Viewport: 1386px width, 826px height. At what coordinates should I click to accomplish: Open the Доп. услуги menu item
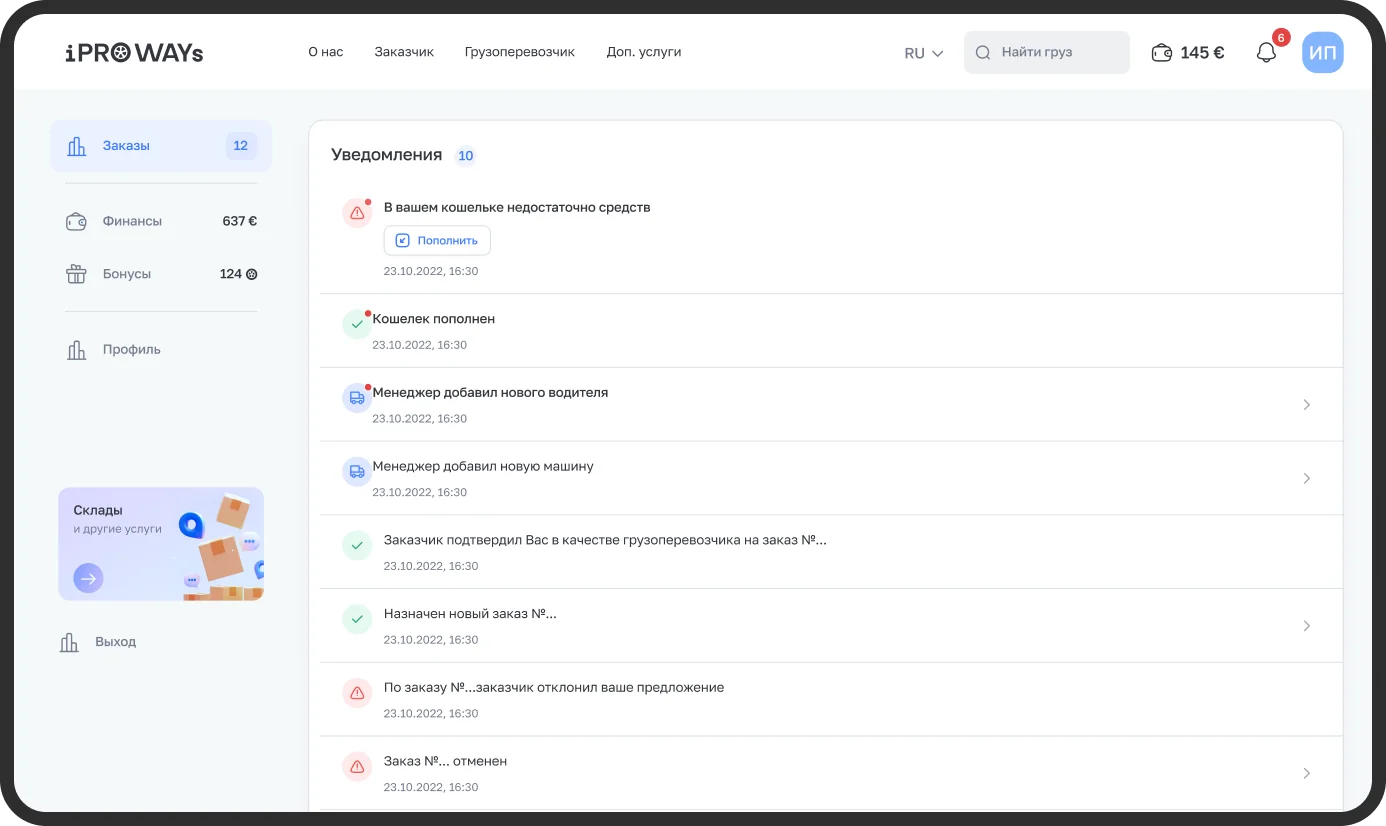pyautogui.click(x=643, y=52)
